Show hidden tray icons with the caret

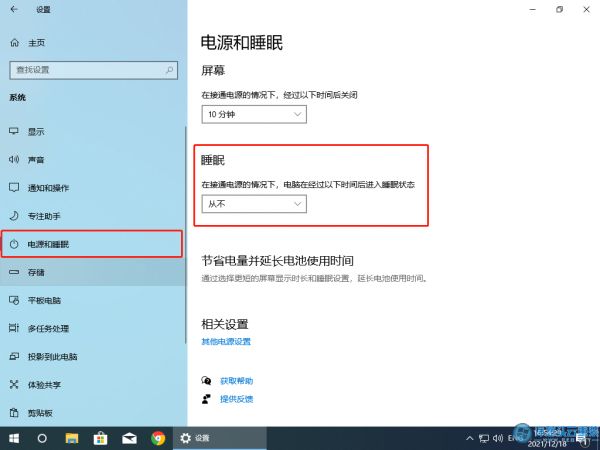coord(470,438)
